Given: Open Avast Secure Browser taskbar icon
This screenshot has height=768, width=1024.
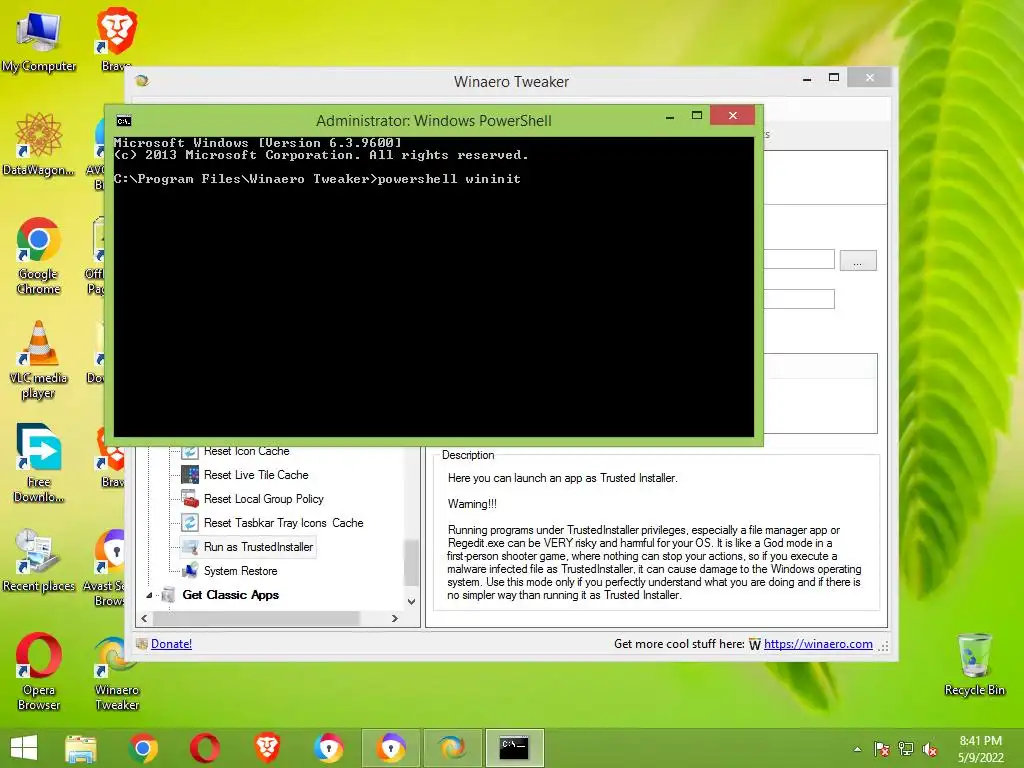Looking at the screenshot, I should coord(391,748).
